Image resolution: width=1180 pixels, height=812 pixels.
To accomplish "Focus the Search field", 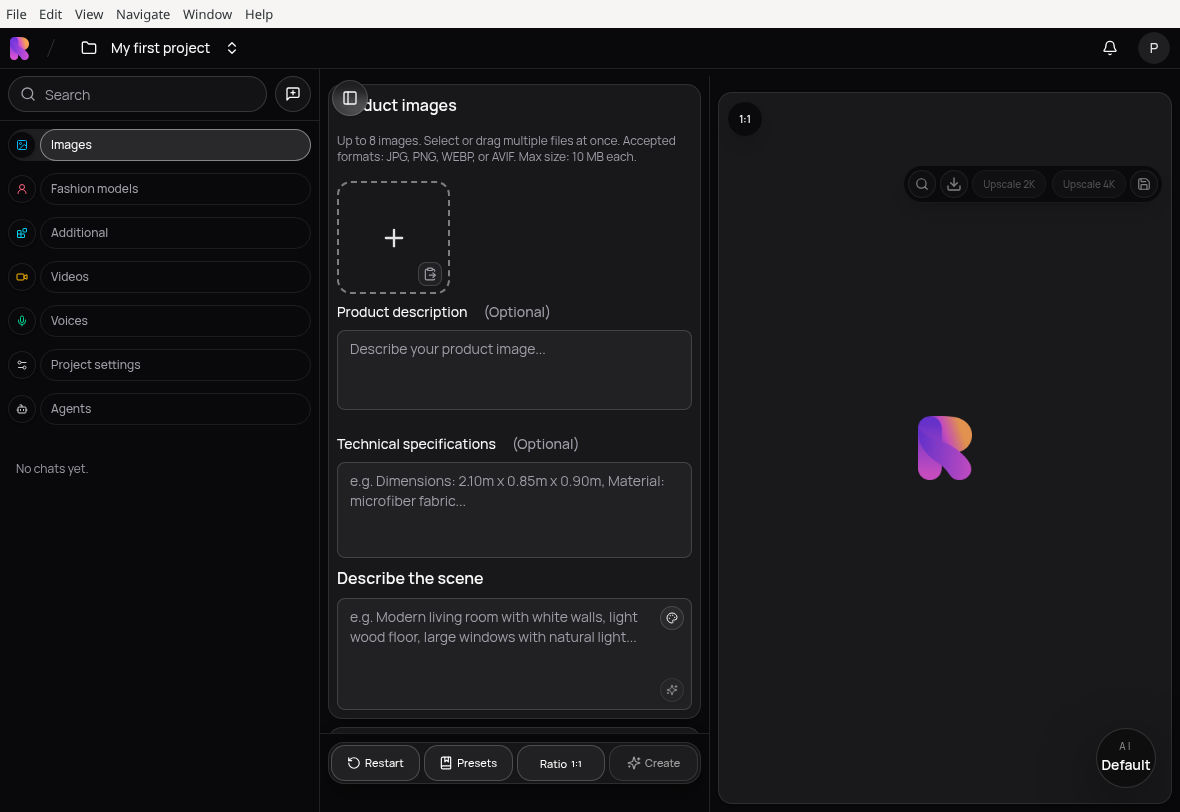I will 138,94.
